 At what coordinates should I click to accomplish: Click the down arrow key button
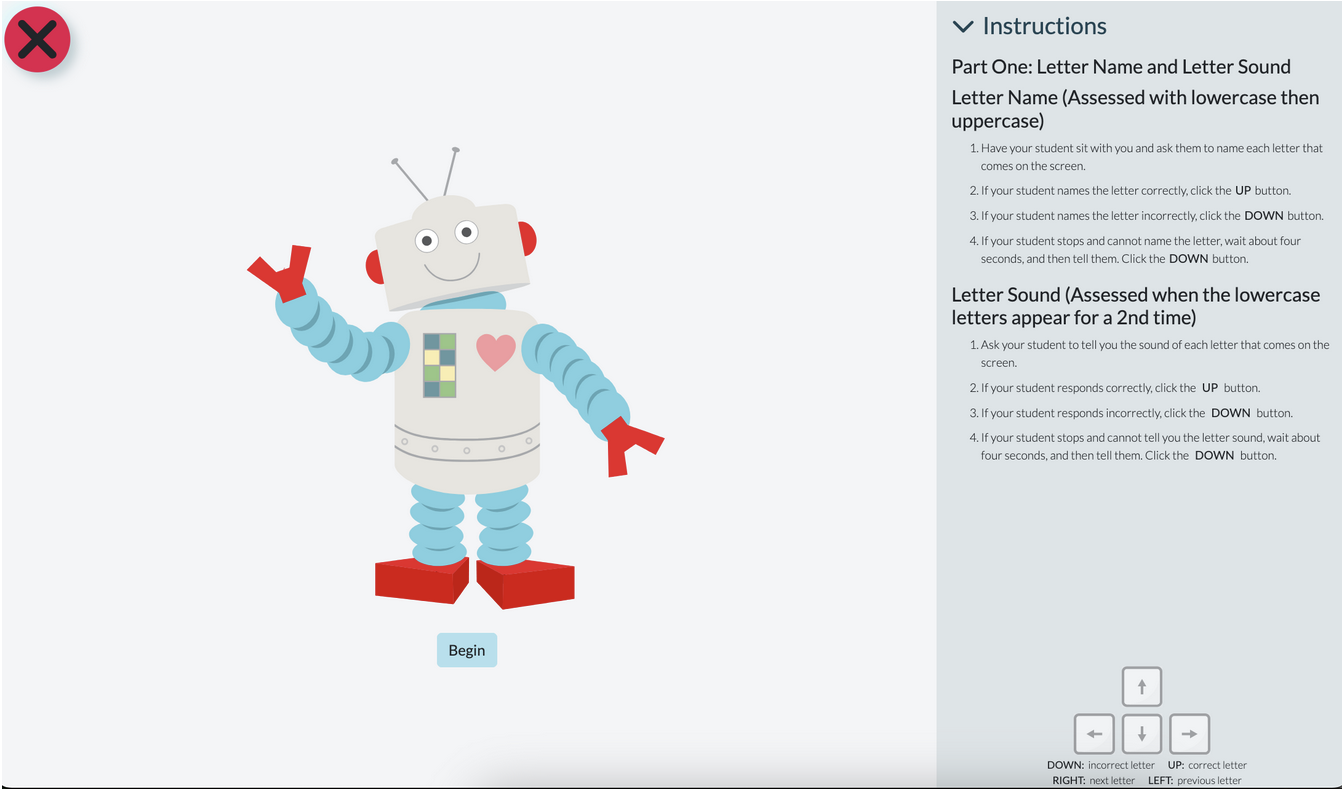pyautogui.click(x=1142, y=734)
